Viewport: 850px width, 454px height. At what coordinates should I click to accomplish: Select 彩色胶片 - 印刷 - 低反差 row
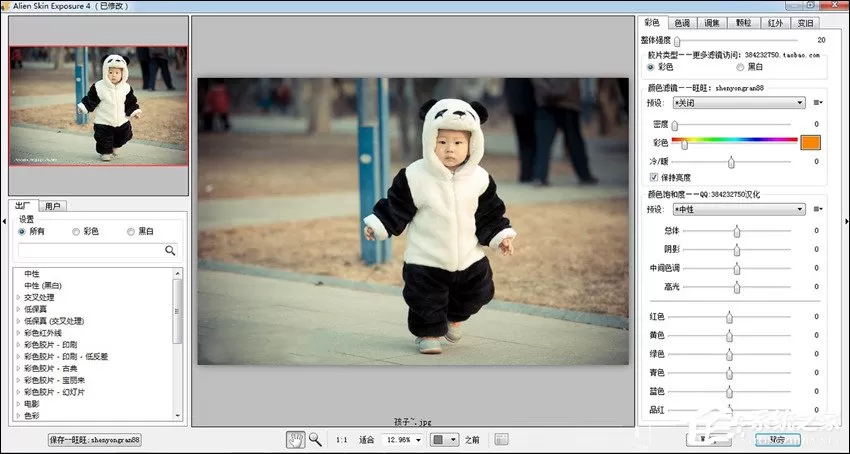[x=66, y=356]
